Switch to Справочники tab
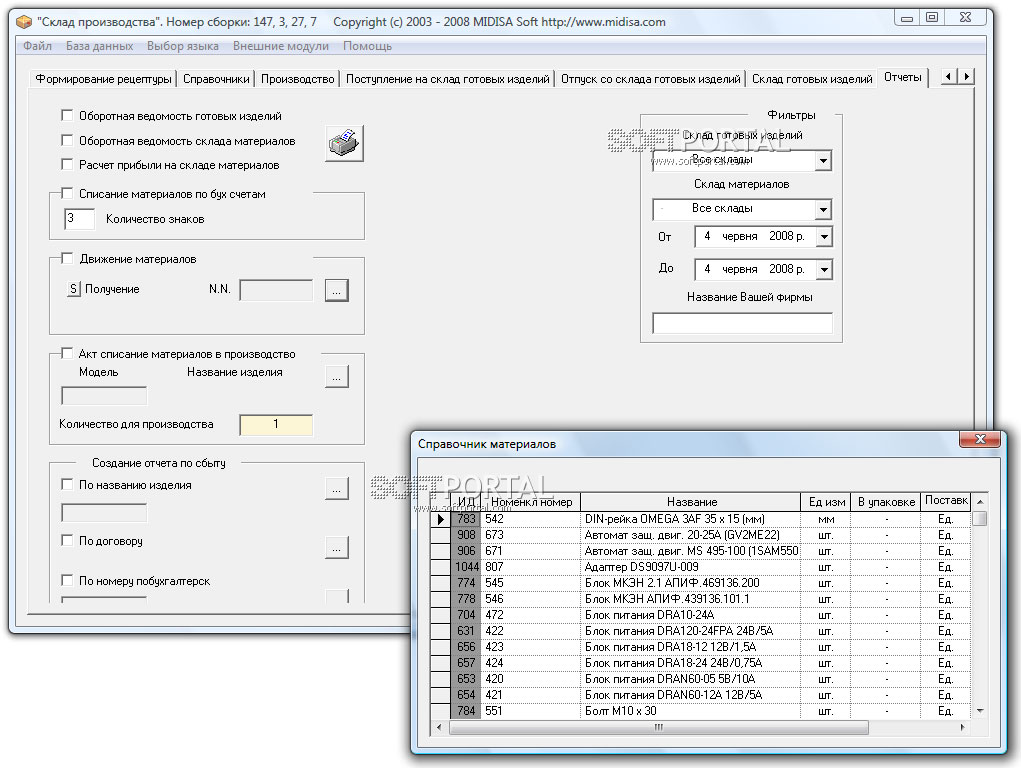 (x=216, y=79)
